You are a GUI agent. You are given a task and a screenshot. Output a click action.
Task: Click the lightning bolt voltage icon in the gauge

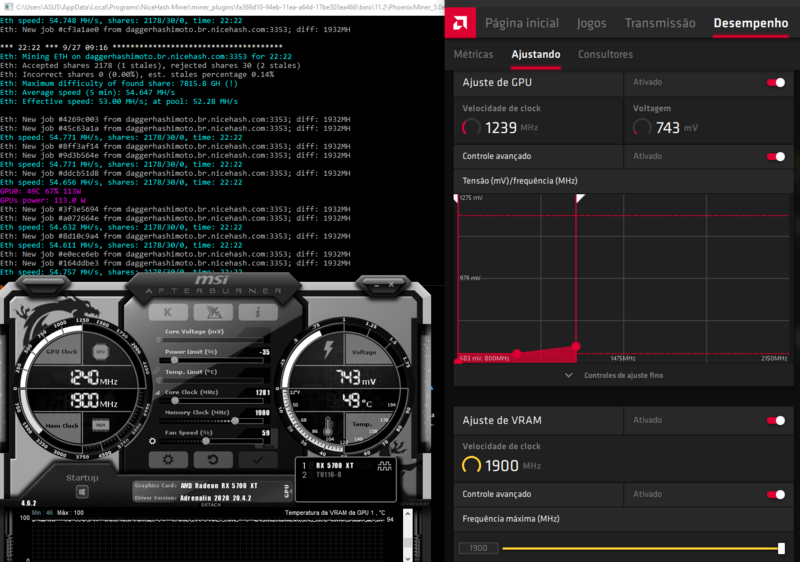tap(328, 349)
